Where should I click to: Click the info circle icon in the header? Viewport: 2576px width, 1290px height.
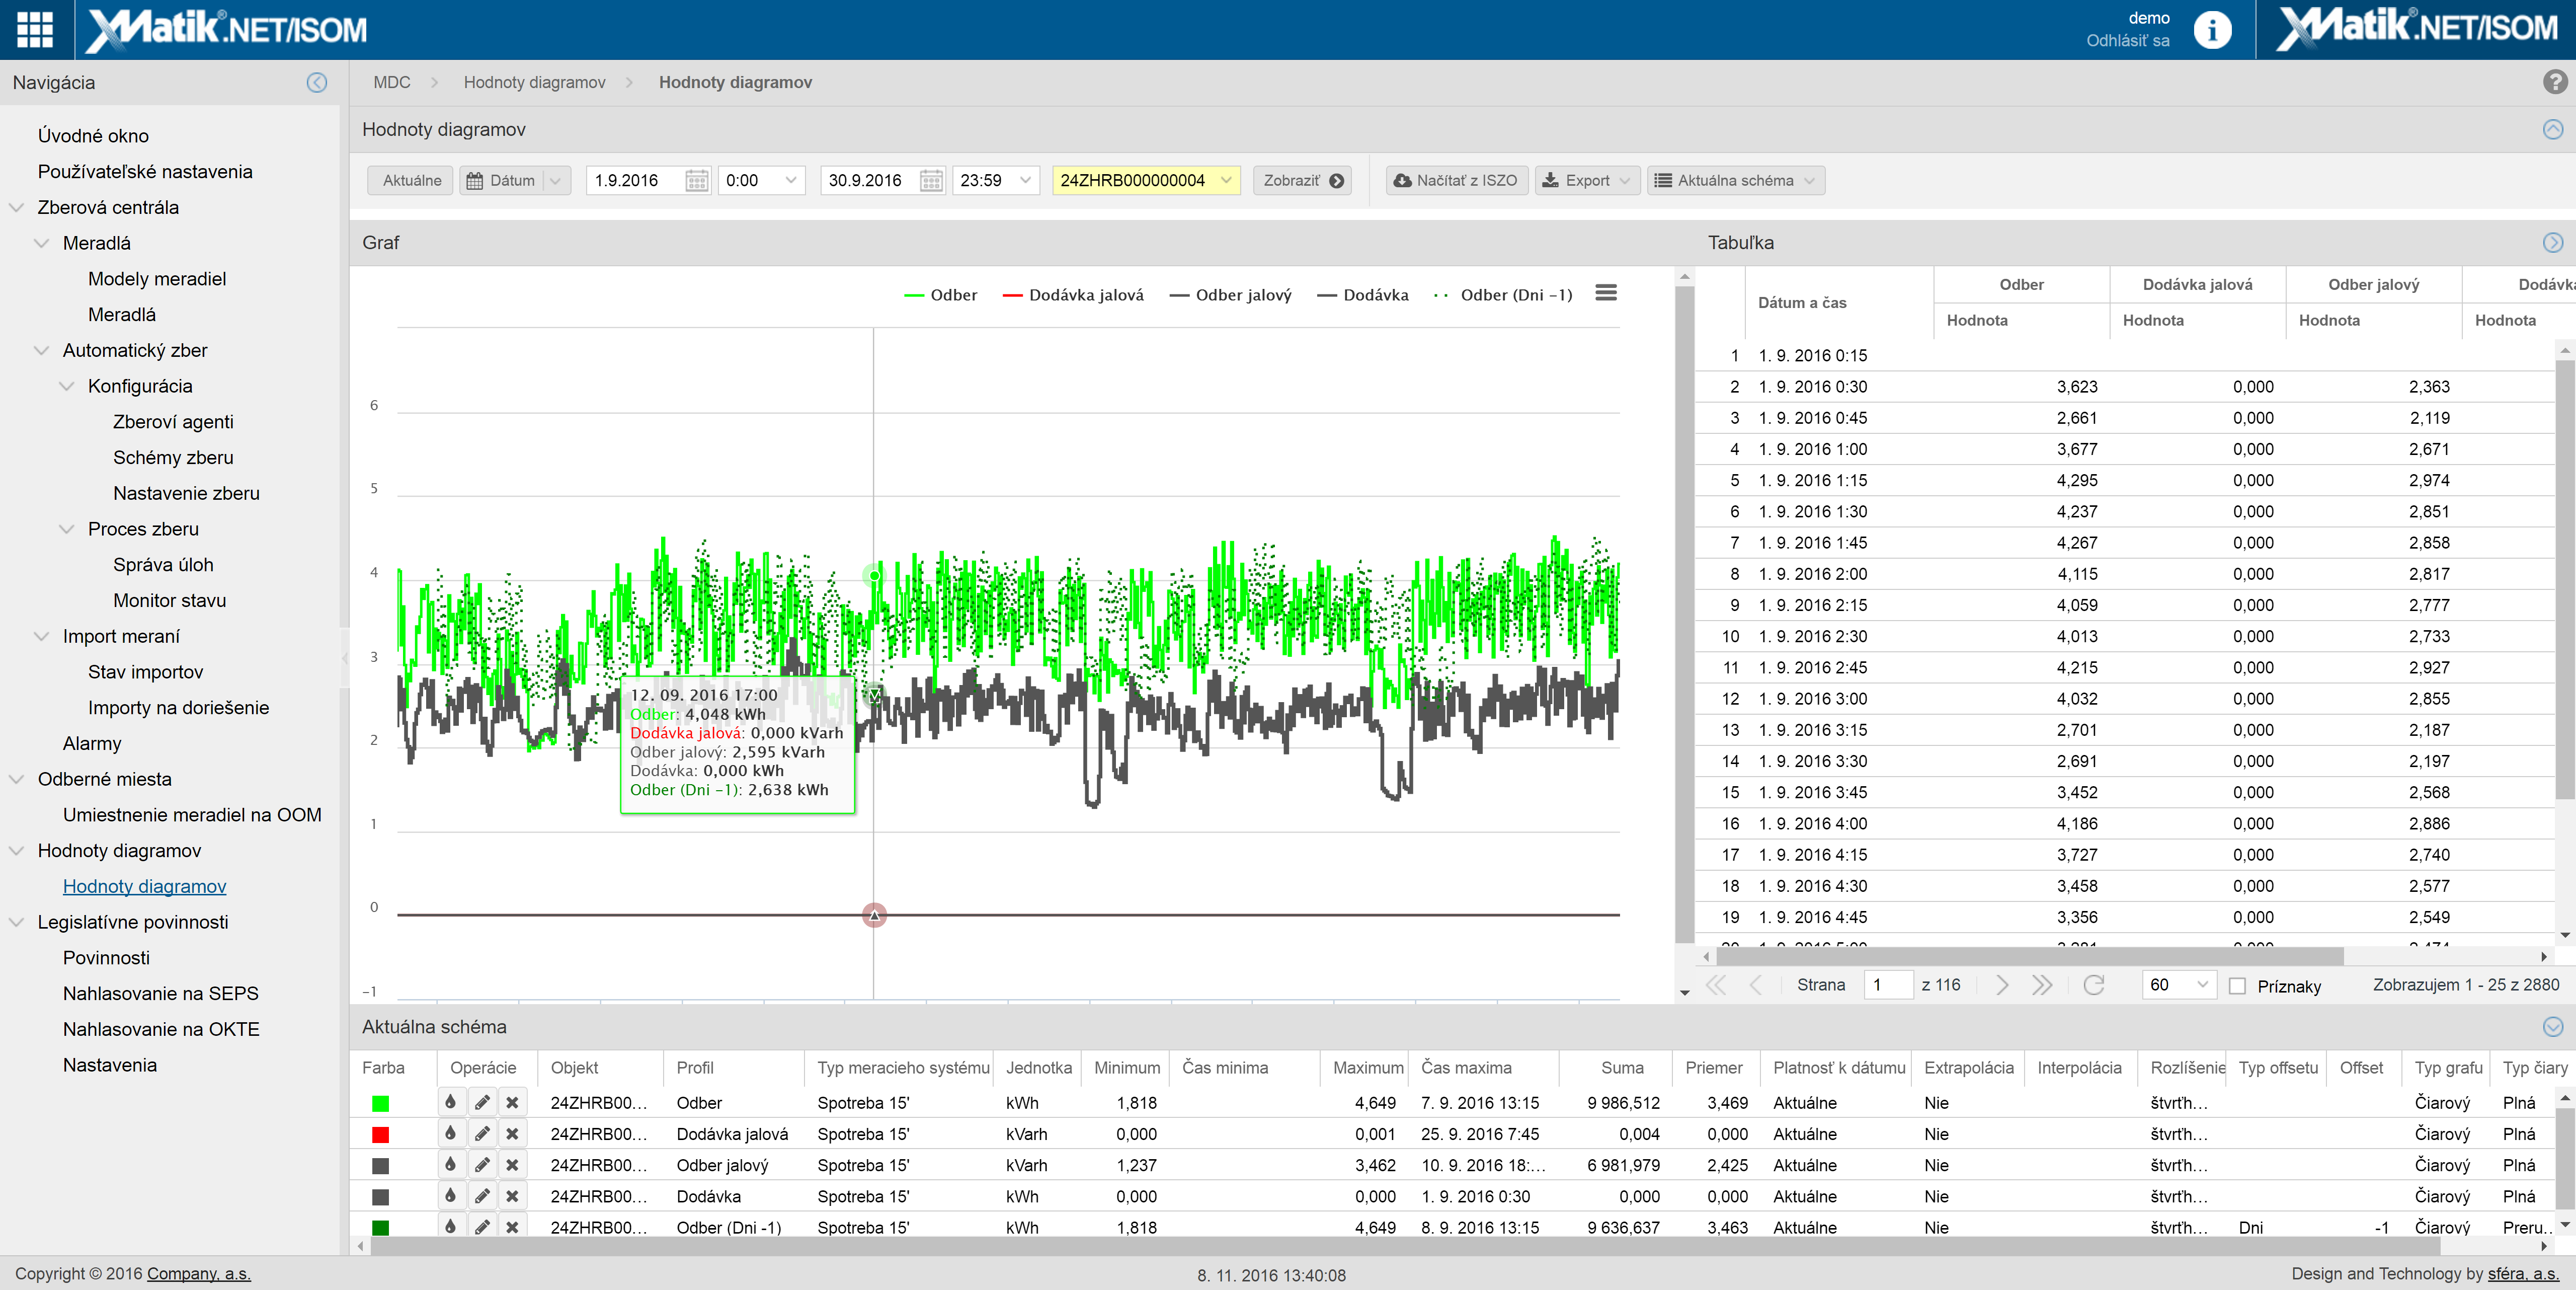[2211, 30]
